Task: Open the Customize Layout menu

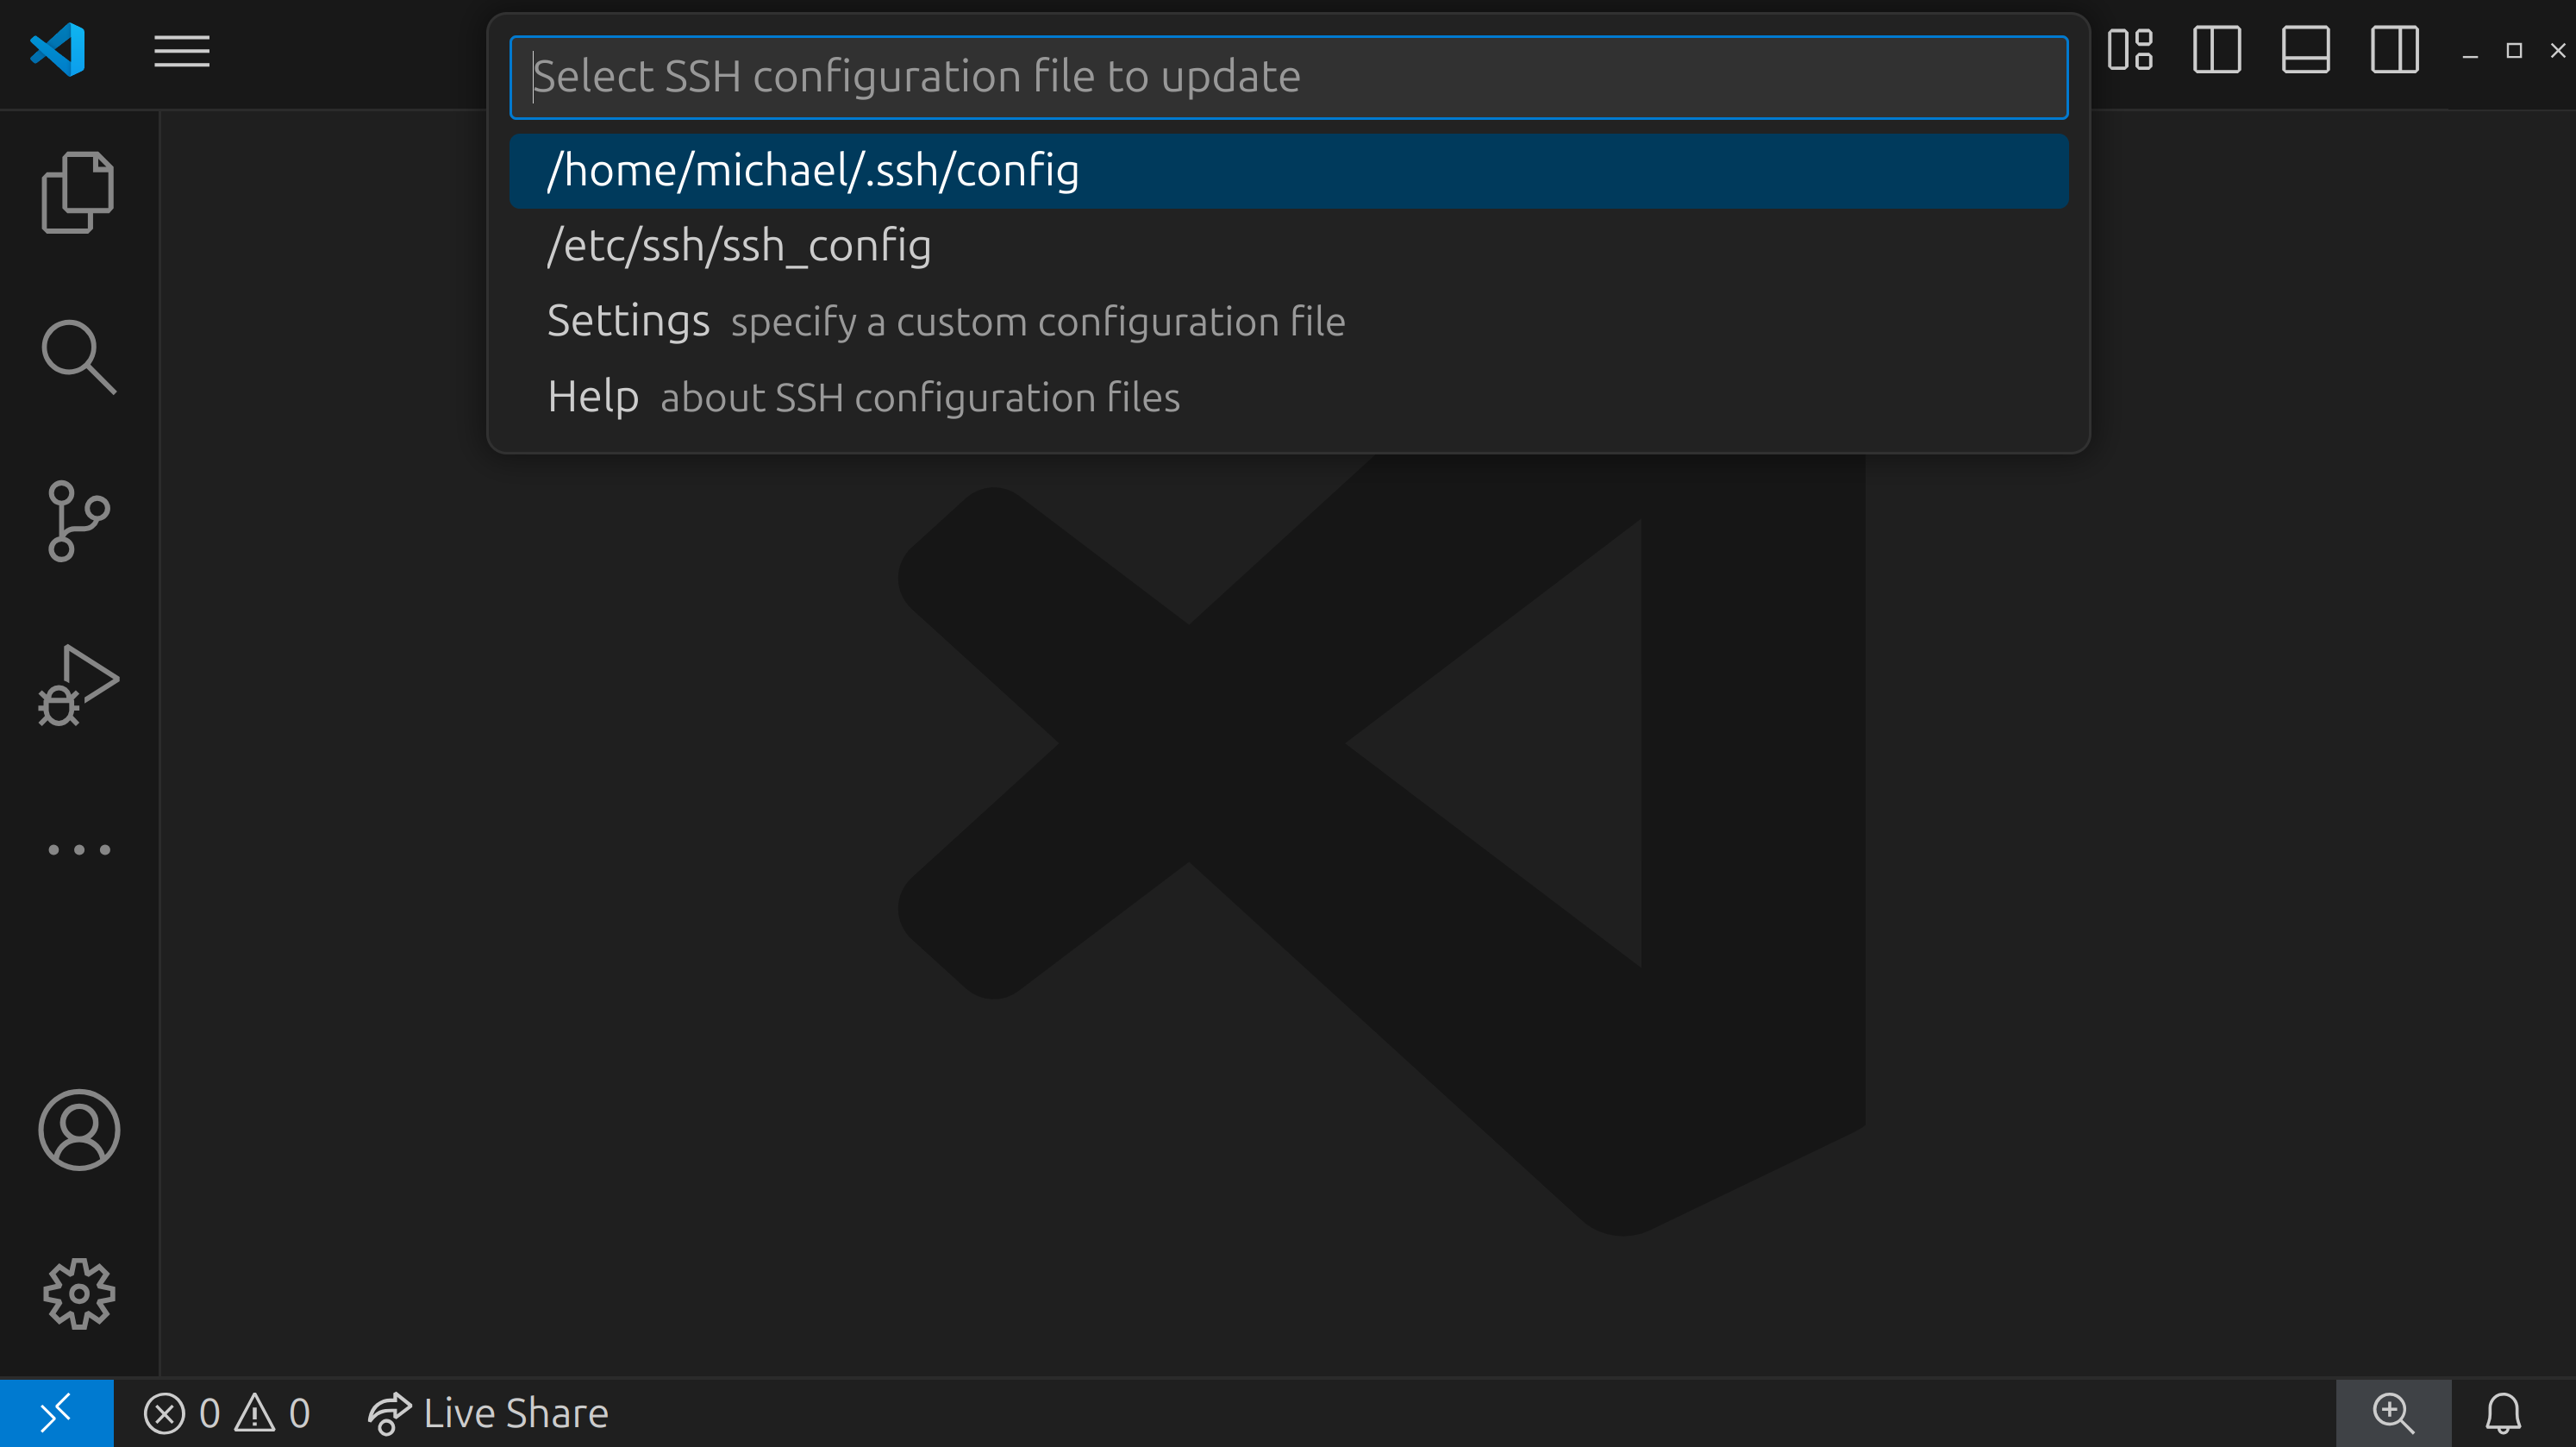Action: point(2129,50)
